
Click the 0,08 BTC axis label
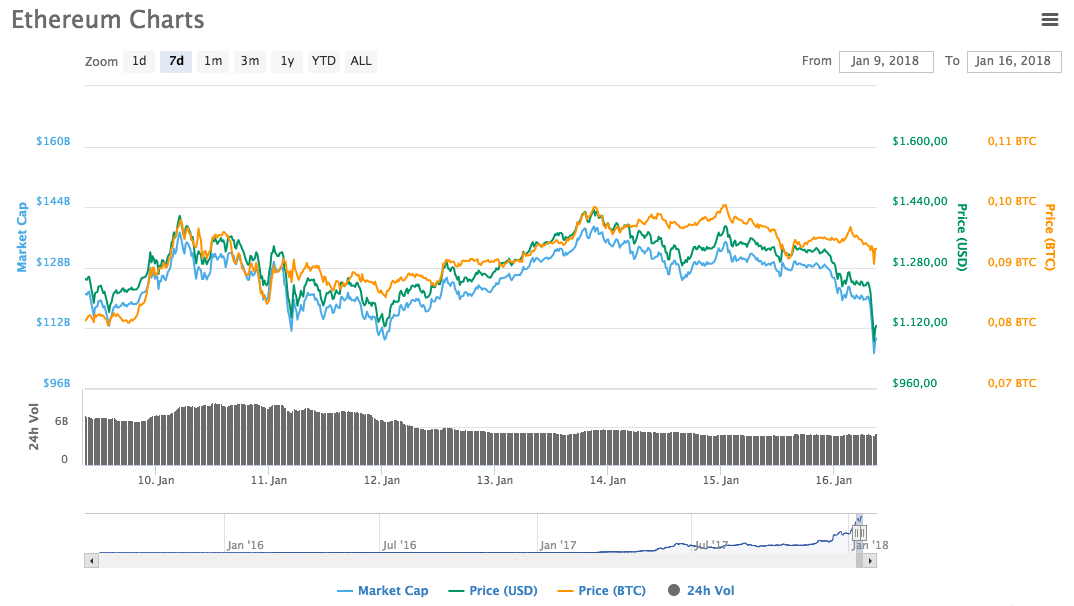1012,323
